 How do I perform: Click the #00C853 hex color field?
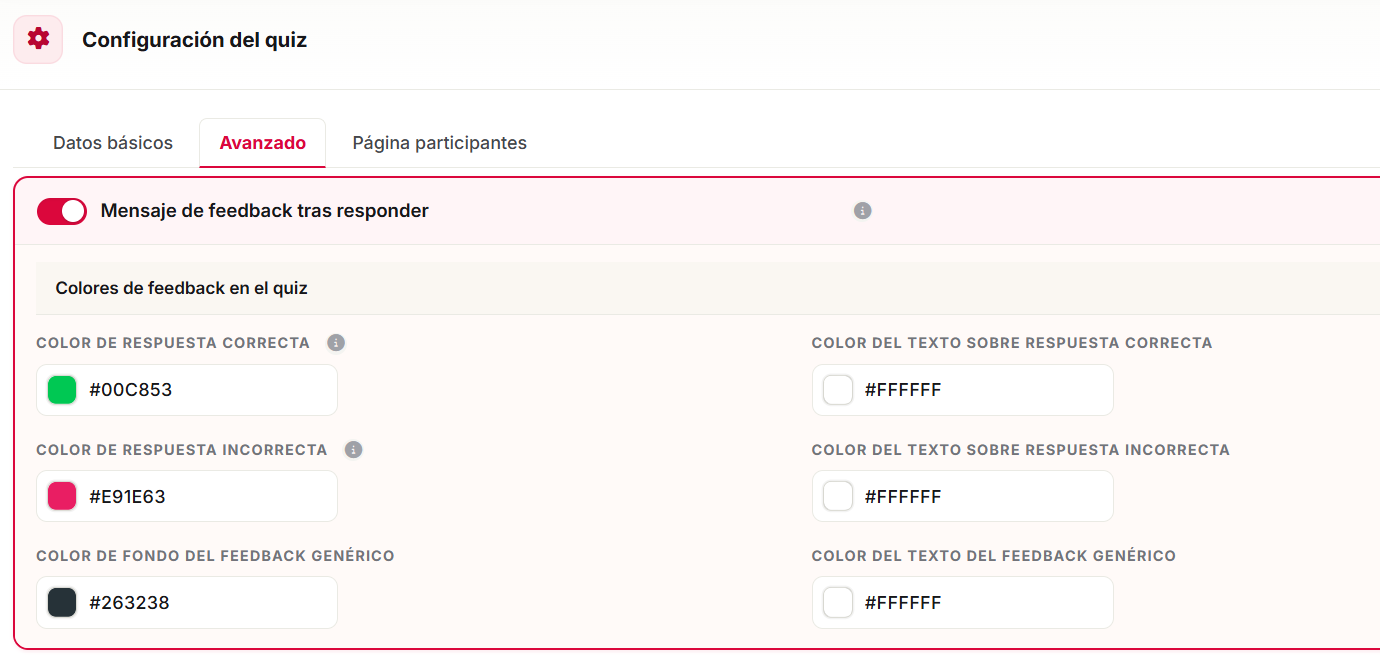(187, 390)
